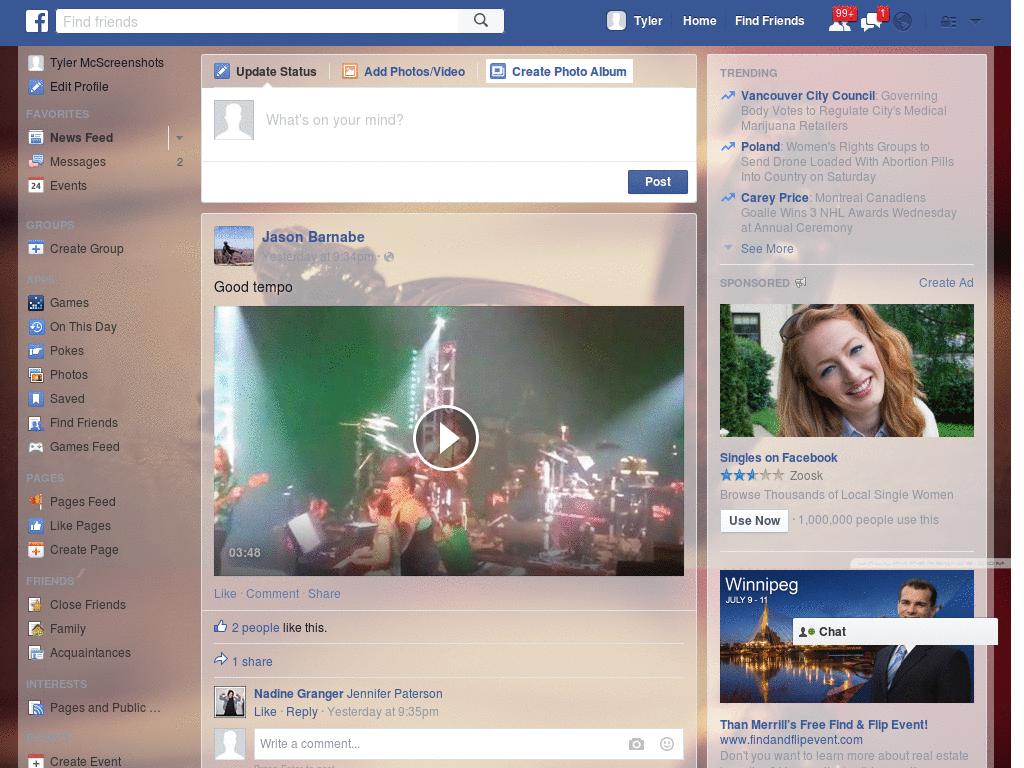The image size is (1024, 768).
Task: Click Games Feed controller icon
Action: [36, 447]
